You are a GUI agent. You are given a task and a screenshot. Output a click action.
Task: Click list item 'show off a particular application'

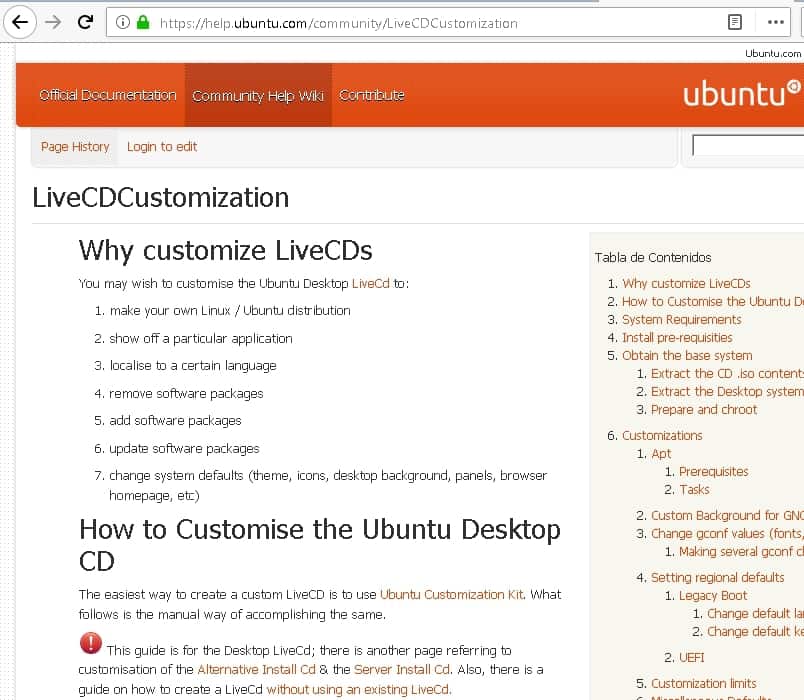(200, 338)
